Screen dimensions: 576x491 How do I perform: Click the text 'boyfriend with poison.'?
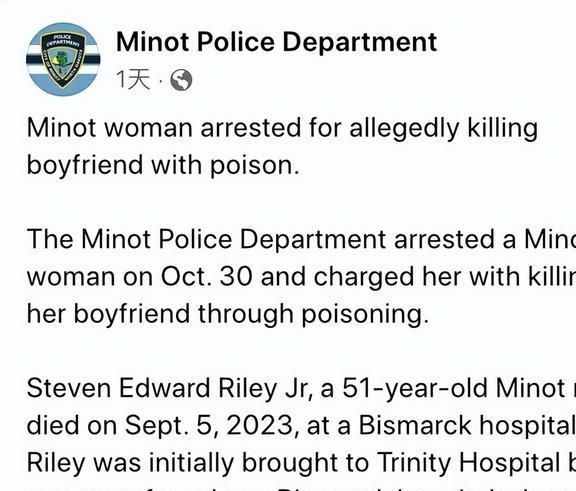(x=163, y=166)
